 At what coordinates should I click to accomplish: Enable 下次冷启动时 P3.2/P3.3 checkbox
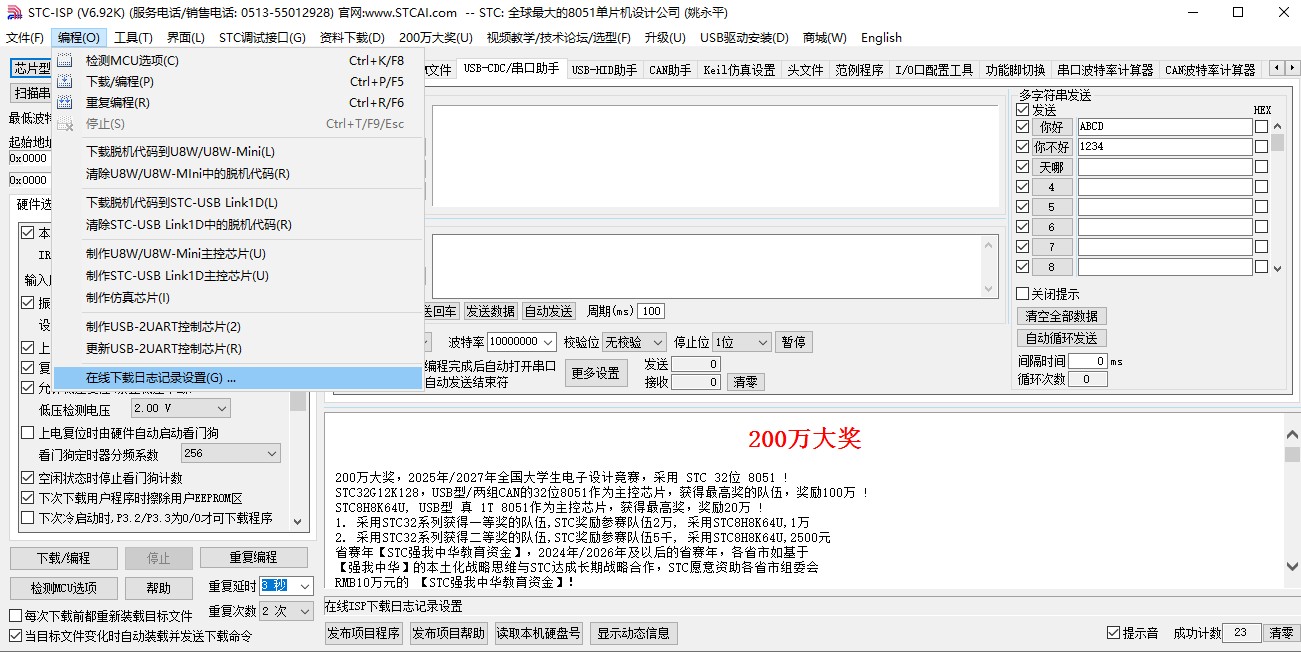coord(28,518)
